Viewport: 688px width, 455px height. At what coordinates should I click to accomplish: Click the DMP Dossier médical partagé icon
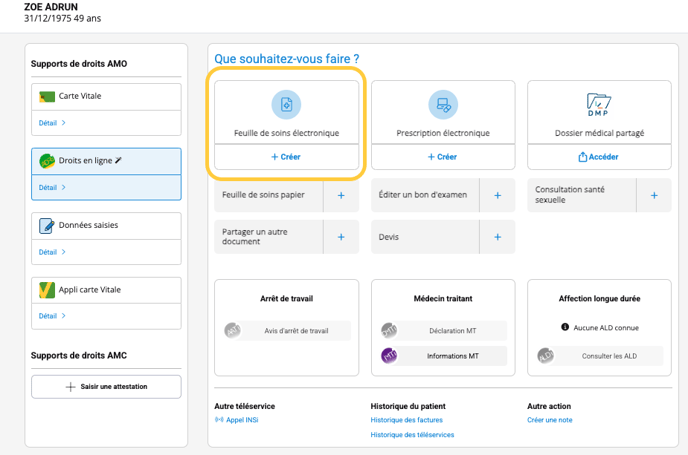(x=599, y=103)
